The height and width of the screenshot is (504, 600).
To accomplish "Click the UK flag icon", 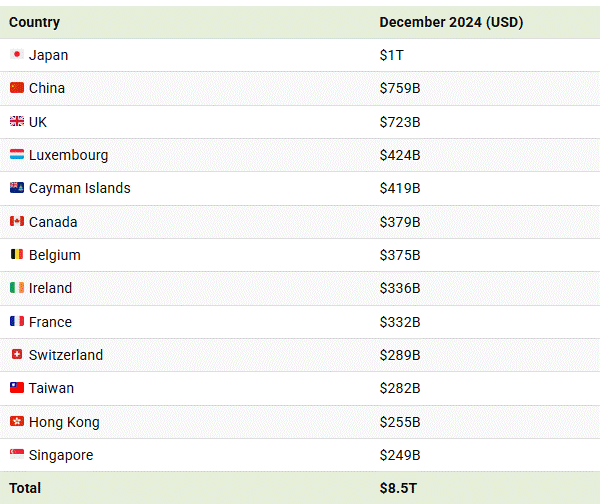I will pyautogui.click(x=17, y=122).
